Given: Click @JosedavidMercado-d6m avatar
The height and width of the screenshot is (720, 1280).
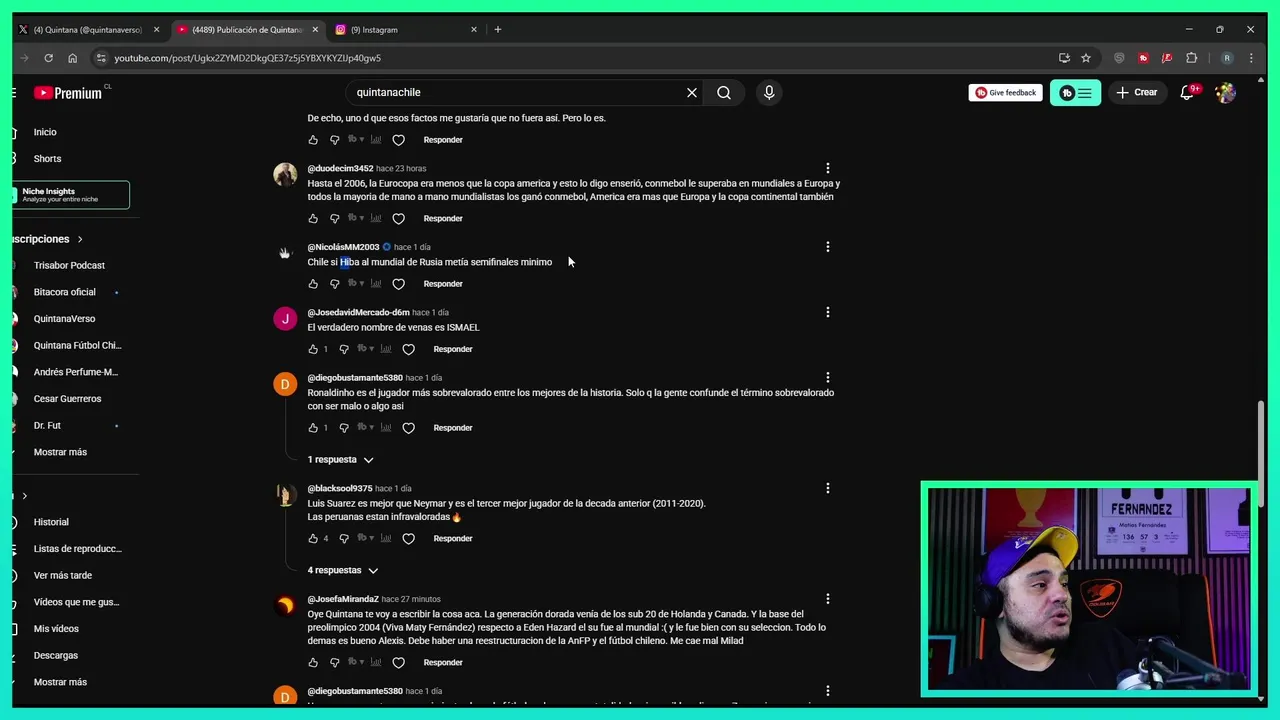Looking at the screenshot, I should coord(285,319).
